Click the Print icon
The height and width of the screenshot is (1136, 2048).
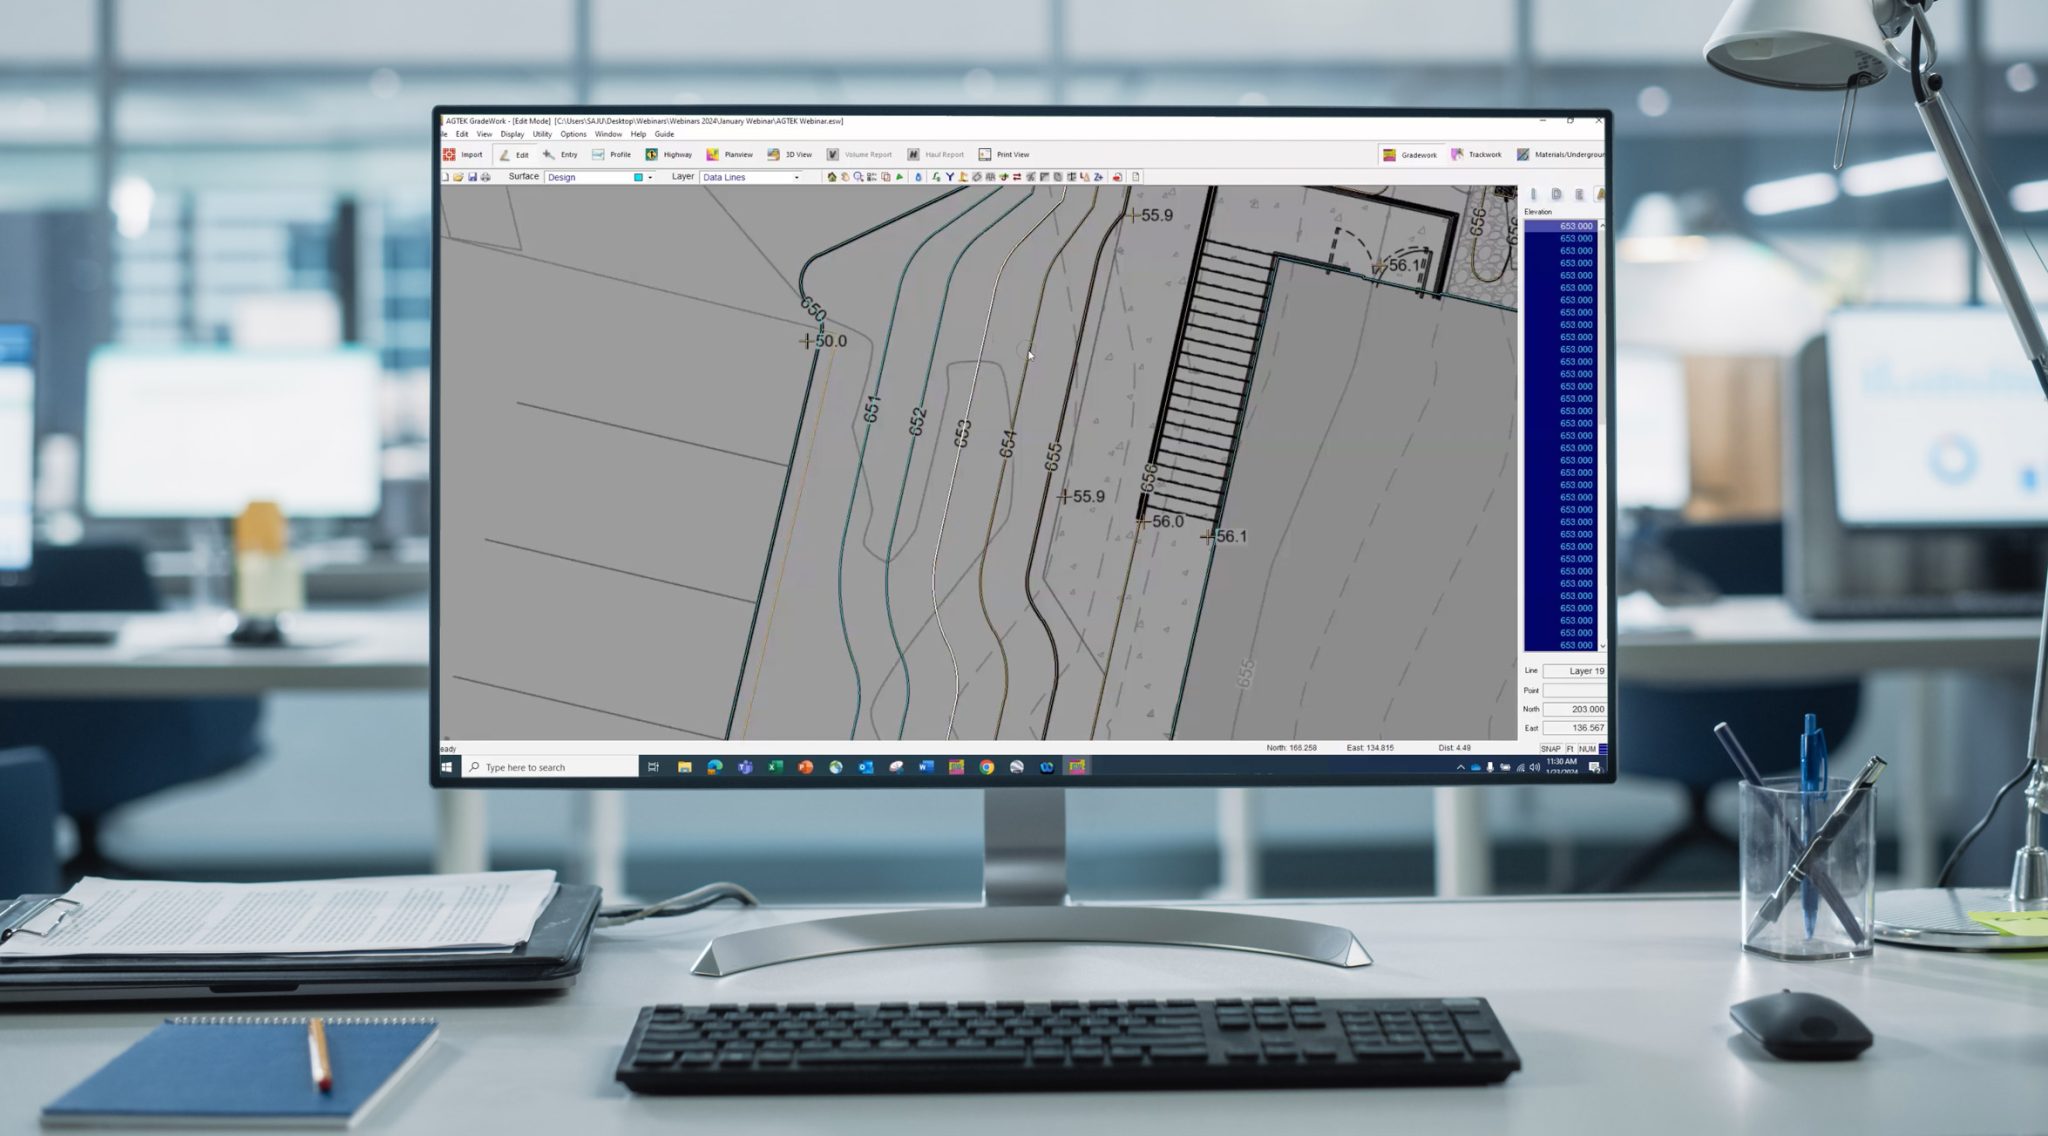[486, 177]
